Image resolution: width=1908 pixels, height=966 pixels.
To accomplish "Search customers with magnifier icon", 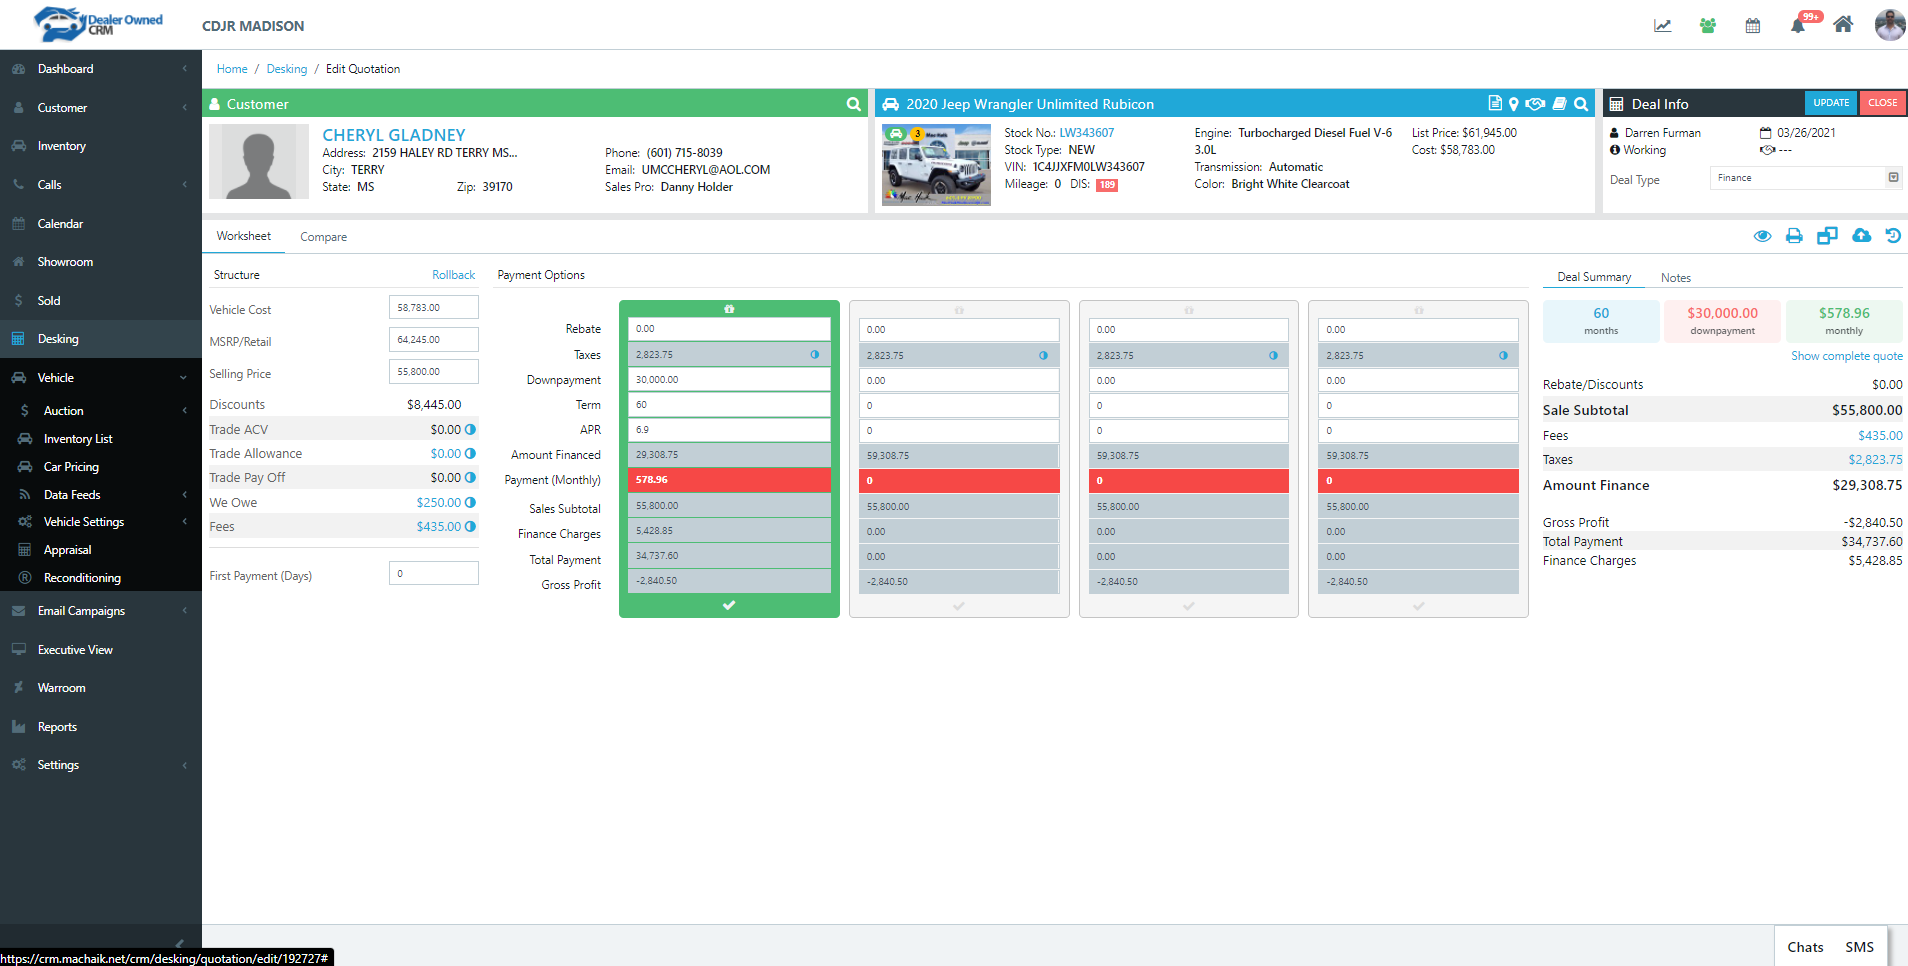I will click(853, 104).
